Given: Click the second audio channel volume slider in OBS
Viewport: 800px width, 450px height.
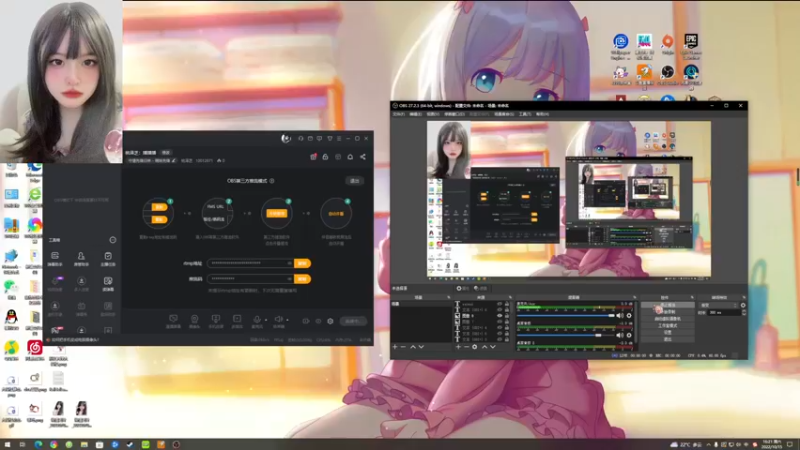Looking at the screenshot, I should coord(566,335).
